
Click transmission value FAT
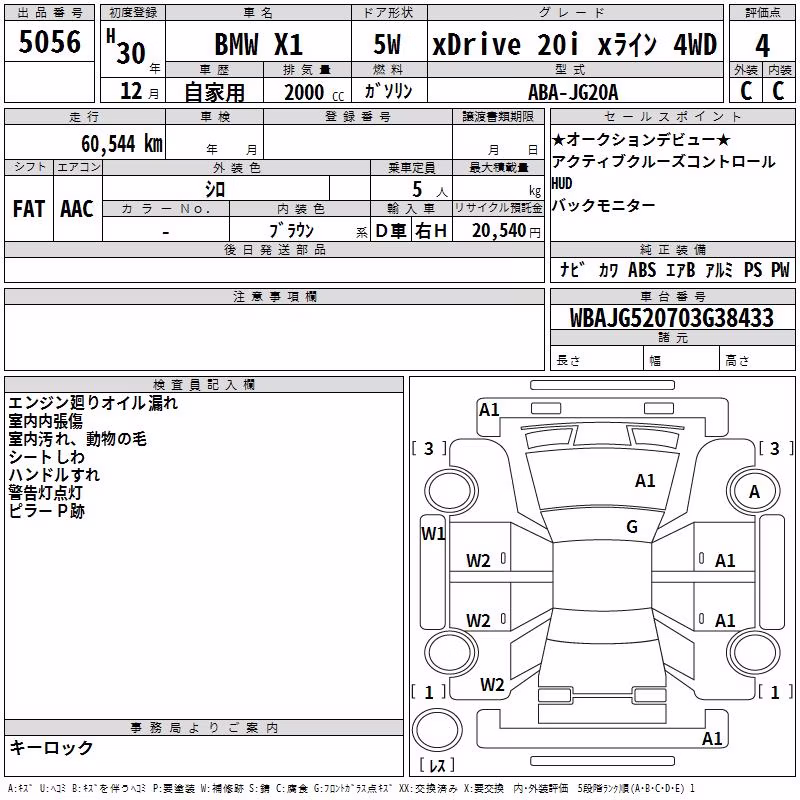pos(29,209)
